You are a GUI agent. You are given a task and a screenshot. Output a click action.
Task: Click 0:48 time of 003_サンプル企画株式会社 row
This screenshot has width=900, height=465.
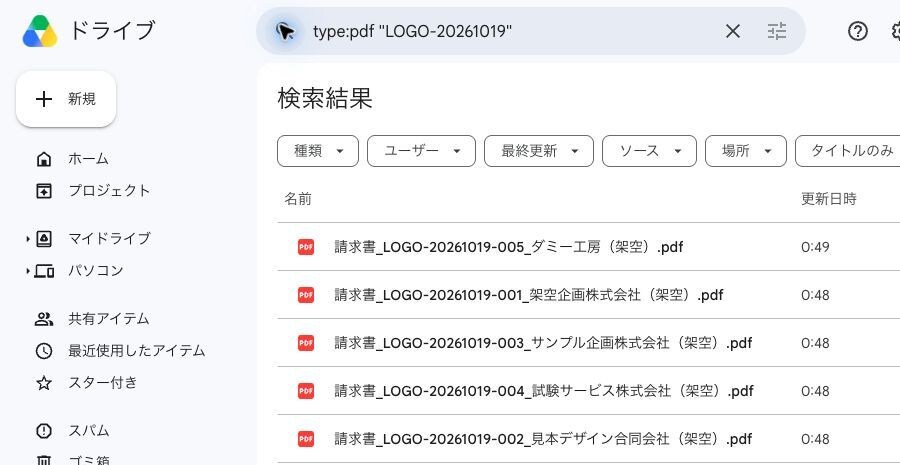(x=815, y=343)
